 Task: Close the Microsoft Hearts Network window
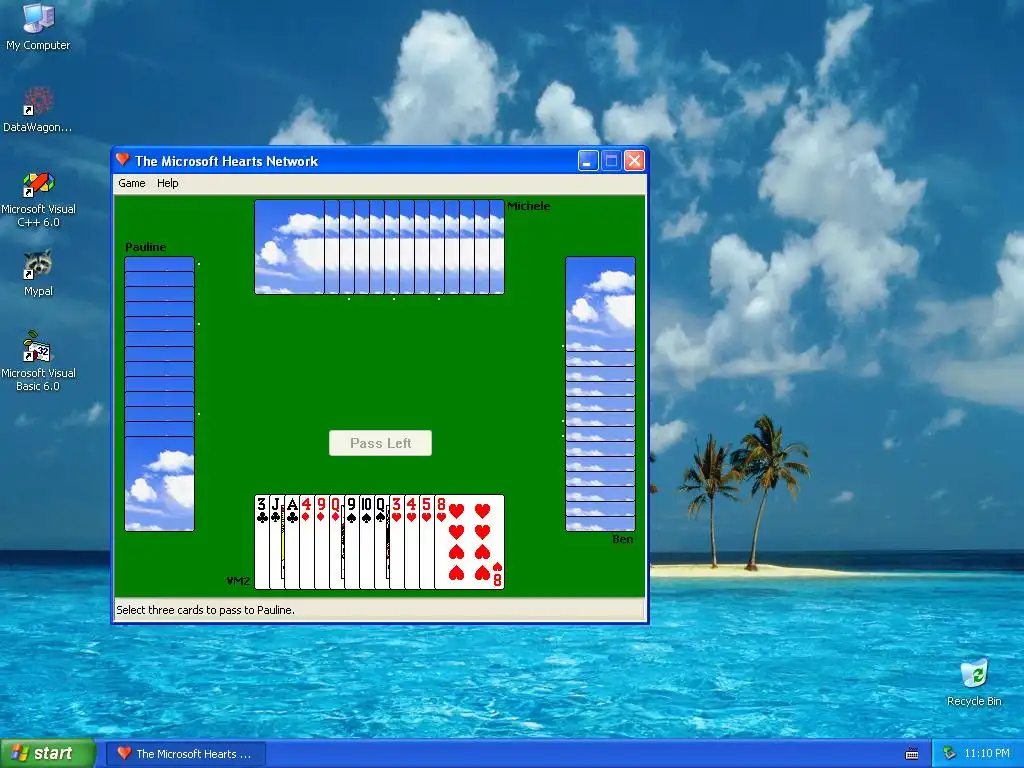tap(634, 161)
